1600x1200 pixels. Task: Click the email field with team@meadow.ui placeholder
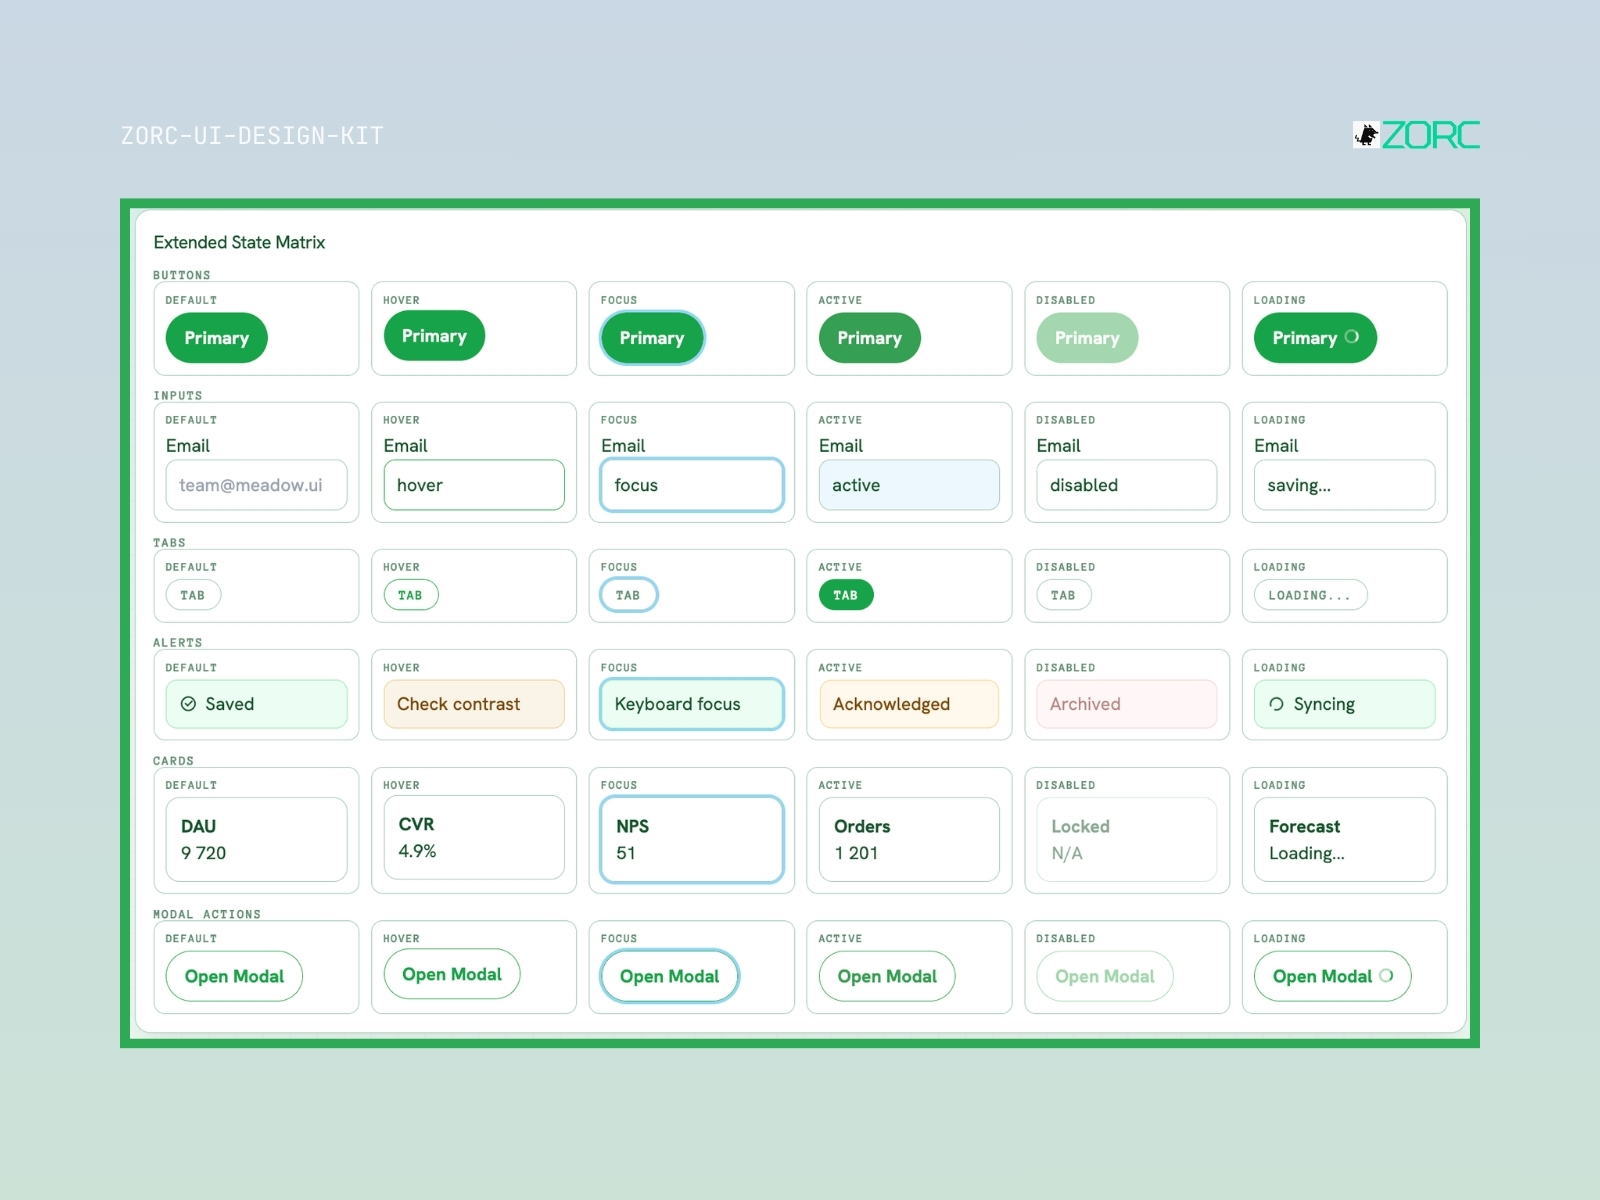[x=257, y=485]
